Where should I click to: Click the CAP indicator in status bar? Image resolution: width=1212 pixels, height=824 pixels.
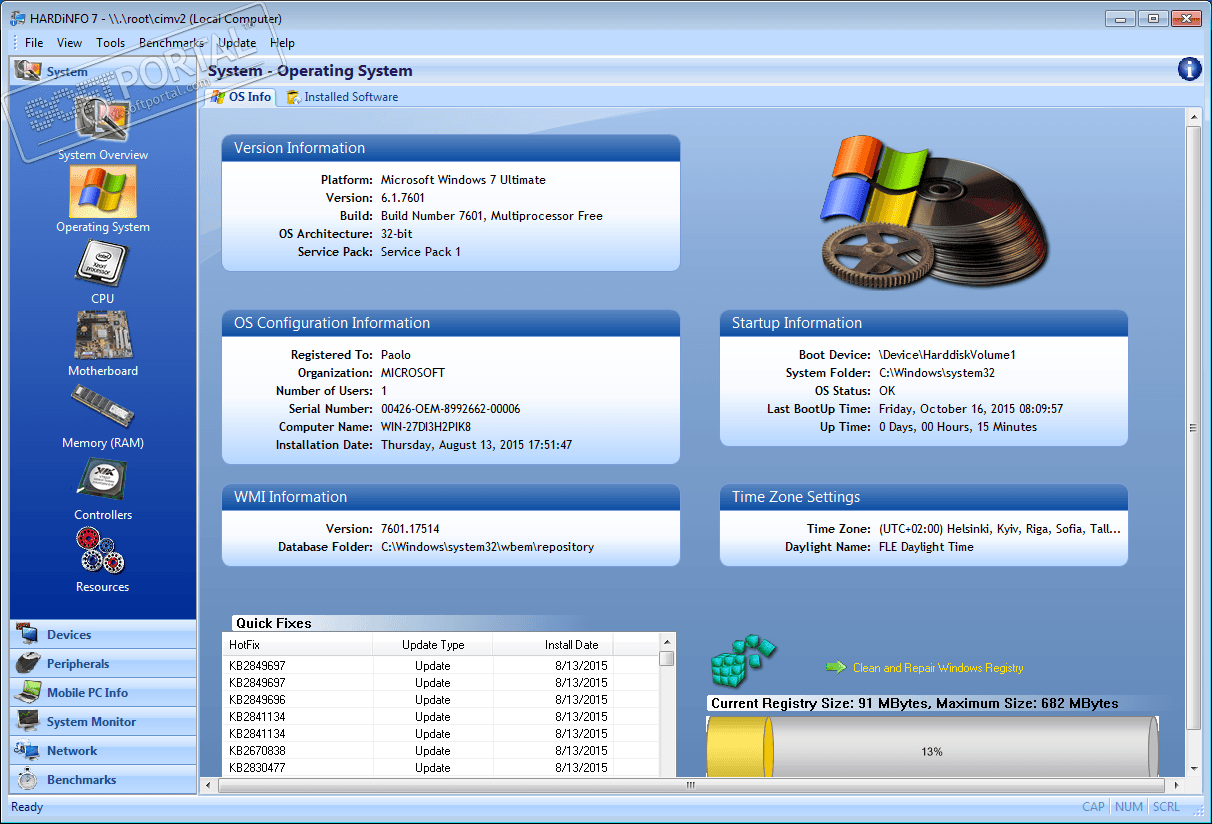click(x=1093, y=807)
